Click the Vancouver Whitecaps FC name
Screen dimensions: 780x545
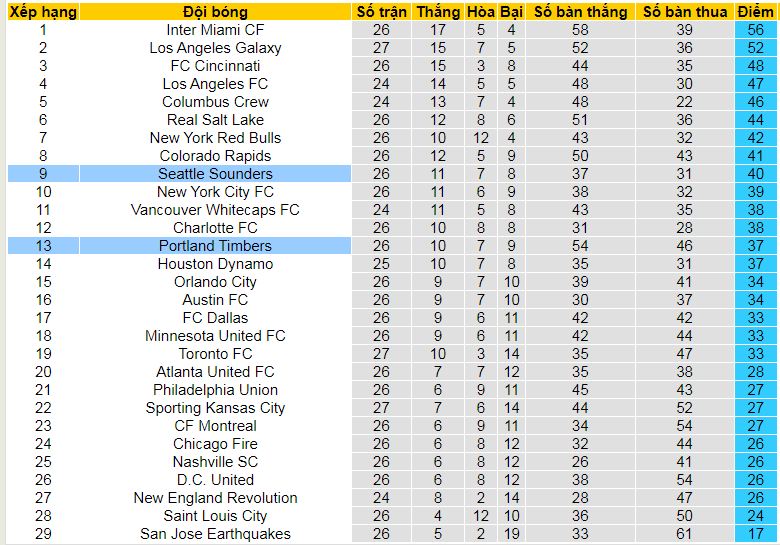click(215, 210)
